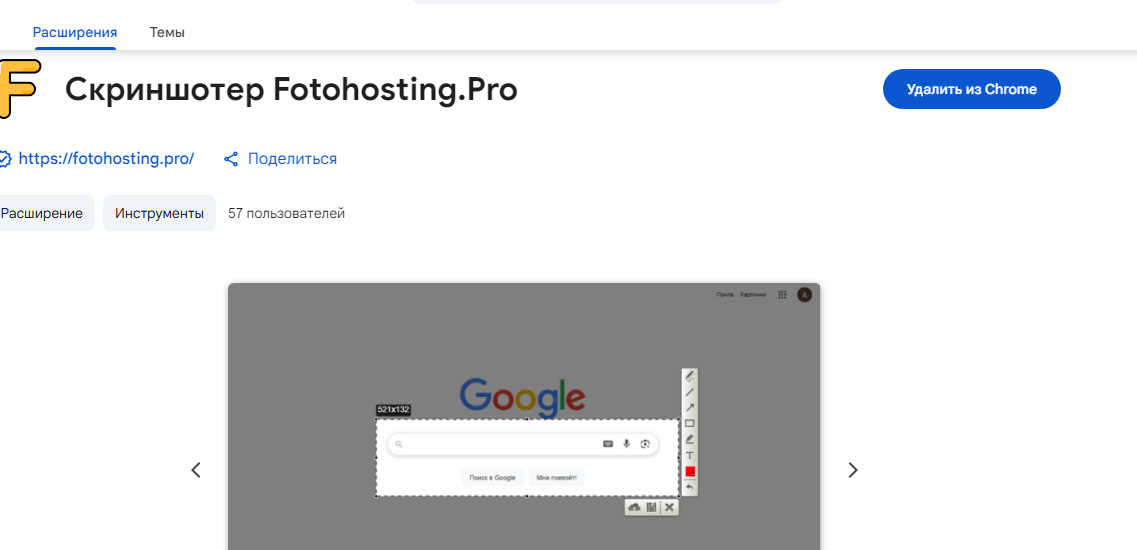Click the camera lens icon in previewed search
The image size is (1137, 550).
[x=645, y=444]
